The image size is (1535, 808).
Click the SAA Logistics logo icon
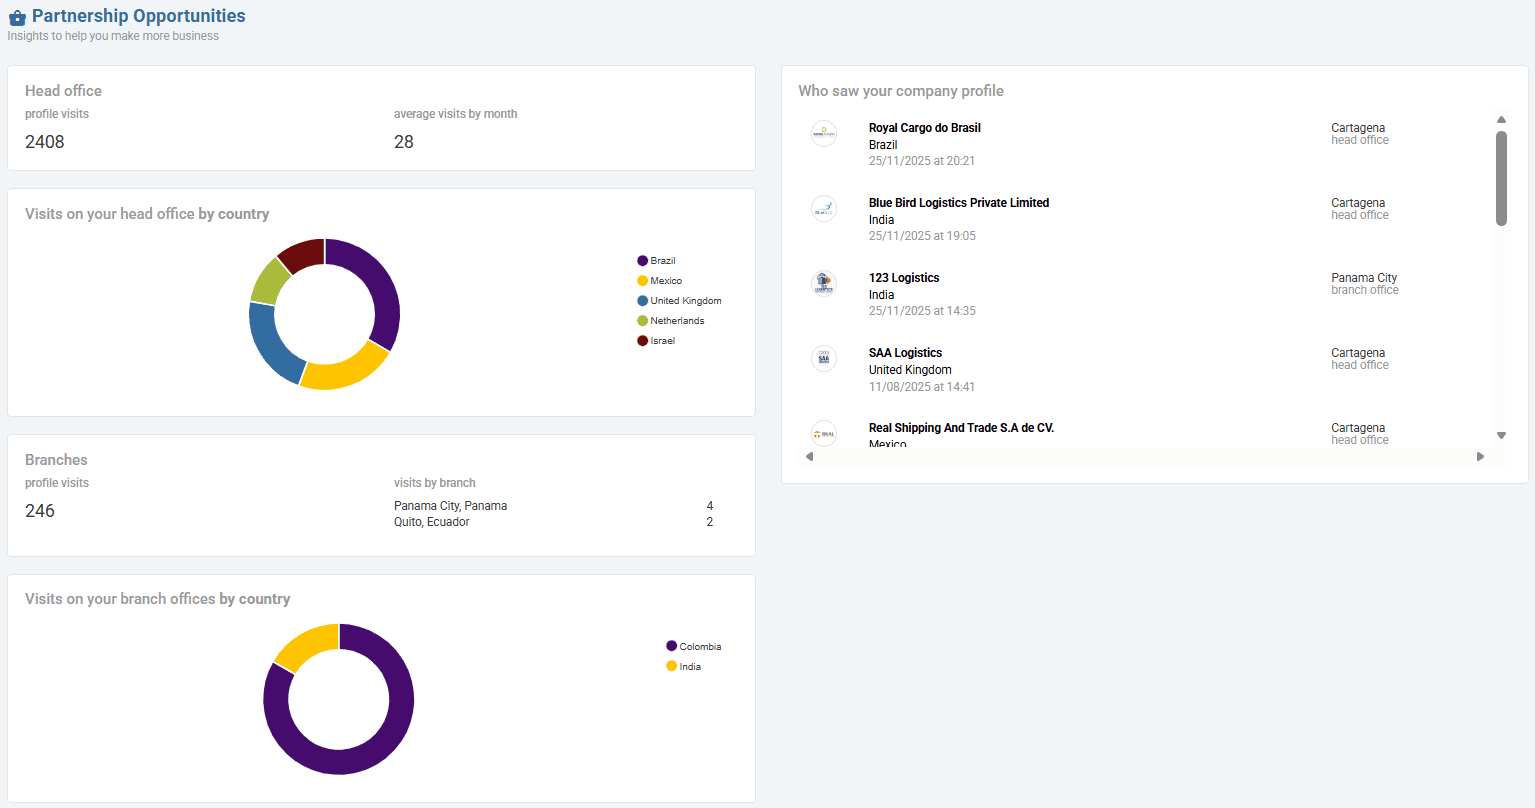click(824, 358)
